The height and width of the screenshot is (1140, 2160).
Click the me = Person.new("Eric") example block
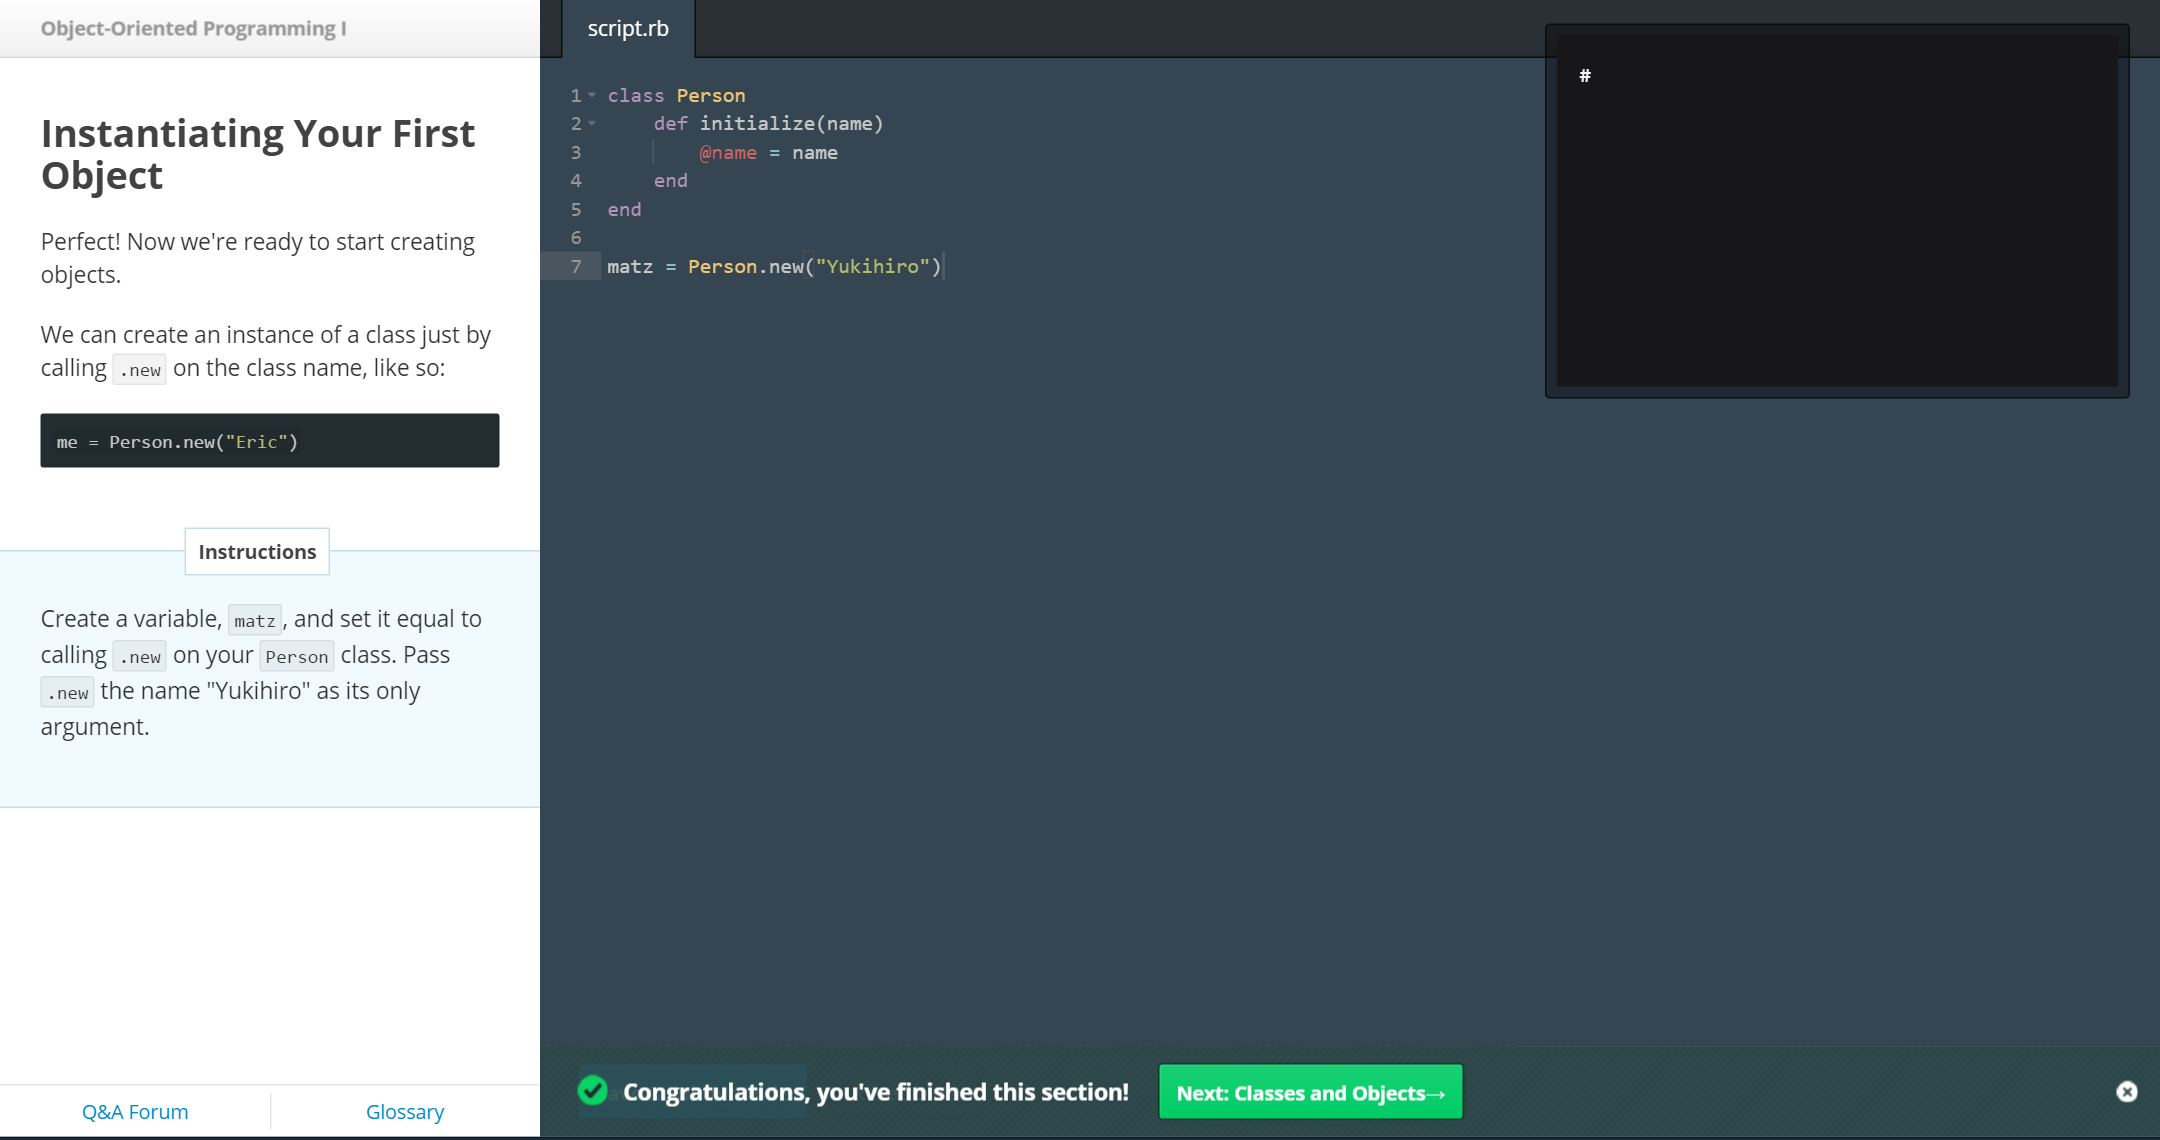point(269,441)
